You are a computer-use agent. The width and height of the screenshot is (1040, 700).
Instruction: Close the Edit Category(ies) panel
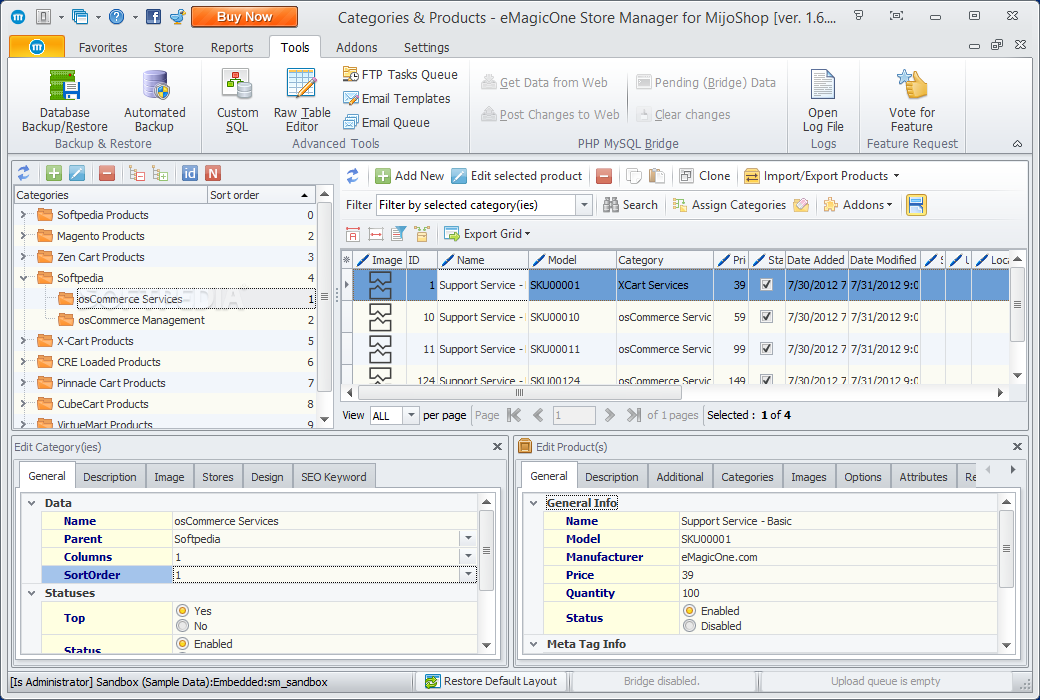coord(497,447)
